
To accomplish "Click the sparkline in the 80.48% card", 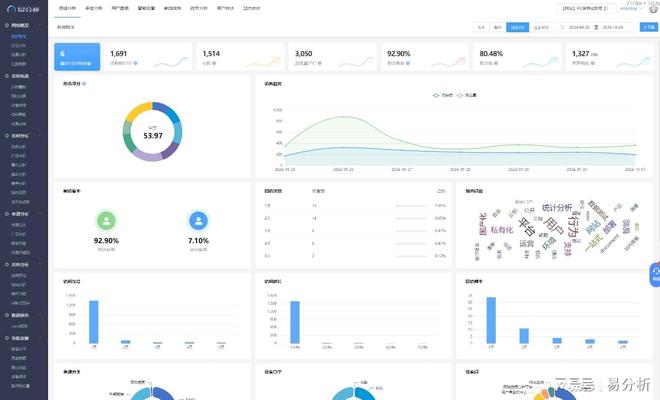I will click(x=541, y=62).
